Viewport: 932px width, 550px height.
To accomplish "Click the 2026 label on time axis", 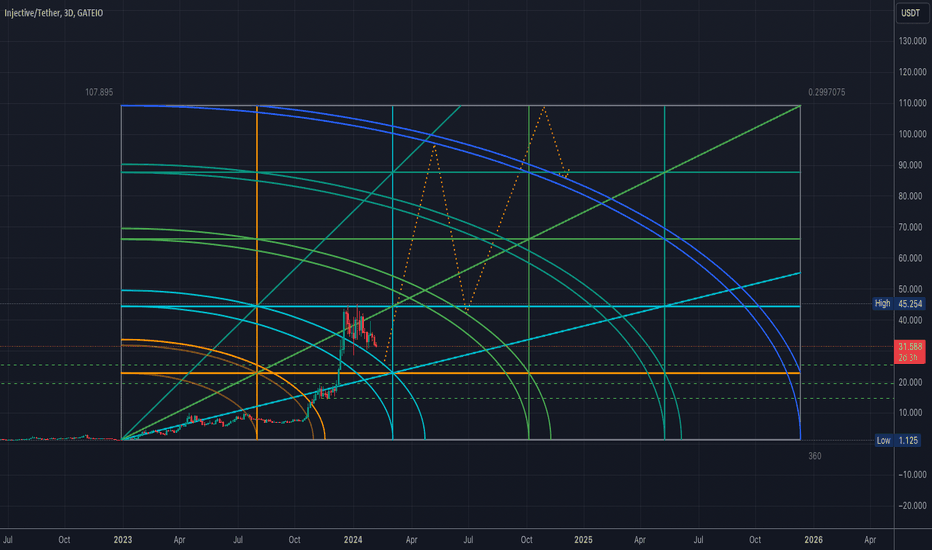I will coord(813,540).
